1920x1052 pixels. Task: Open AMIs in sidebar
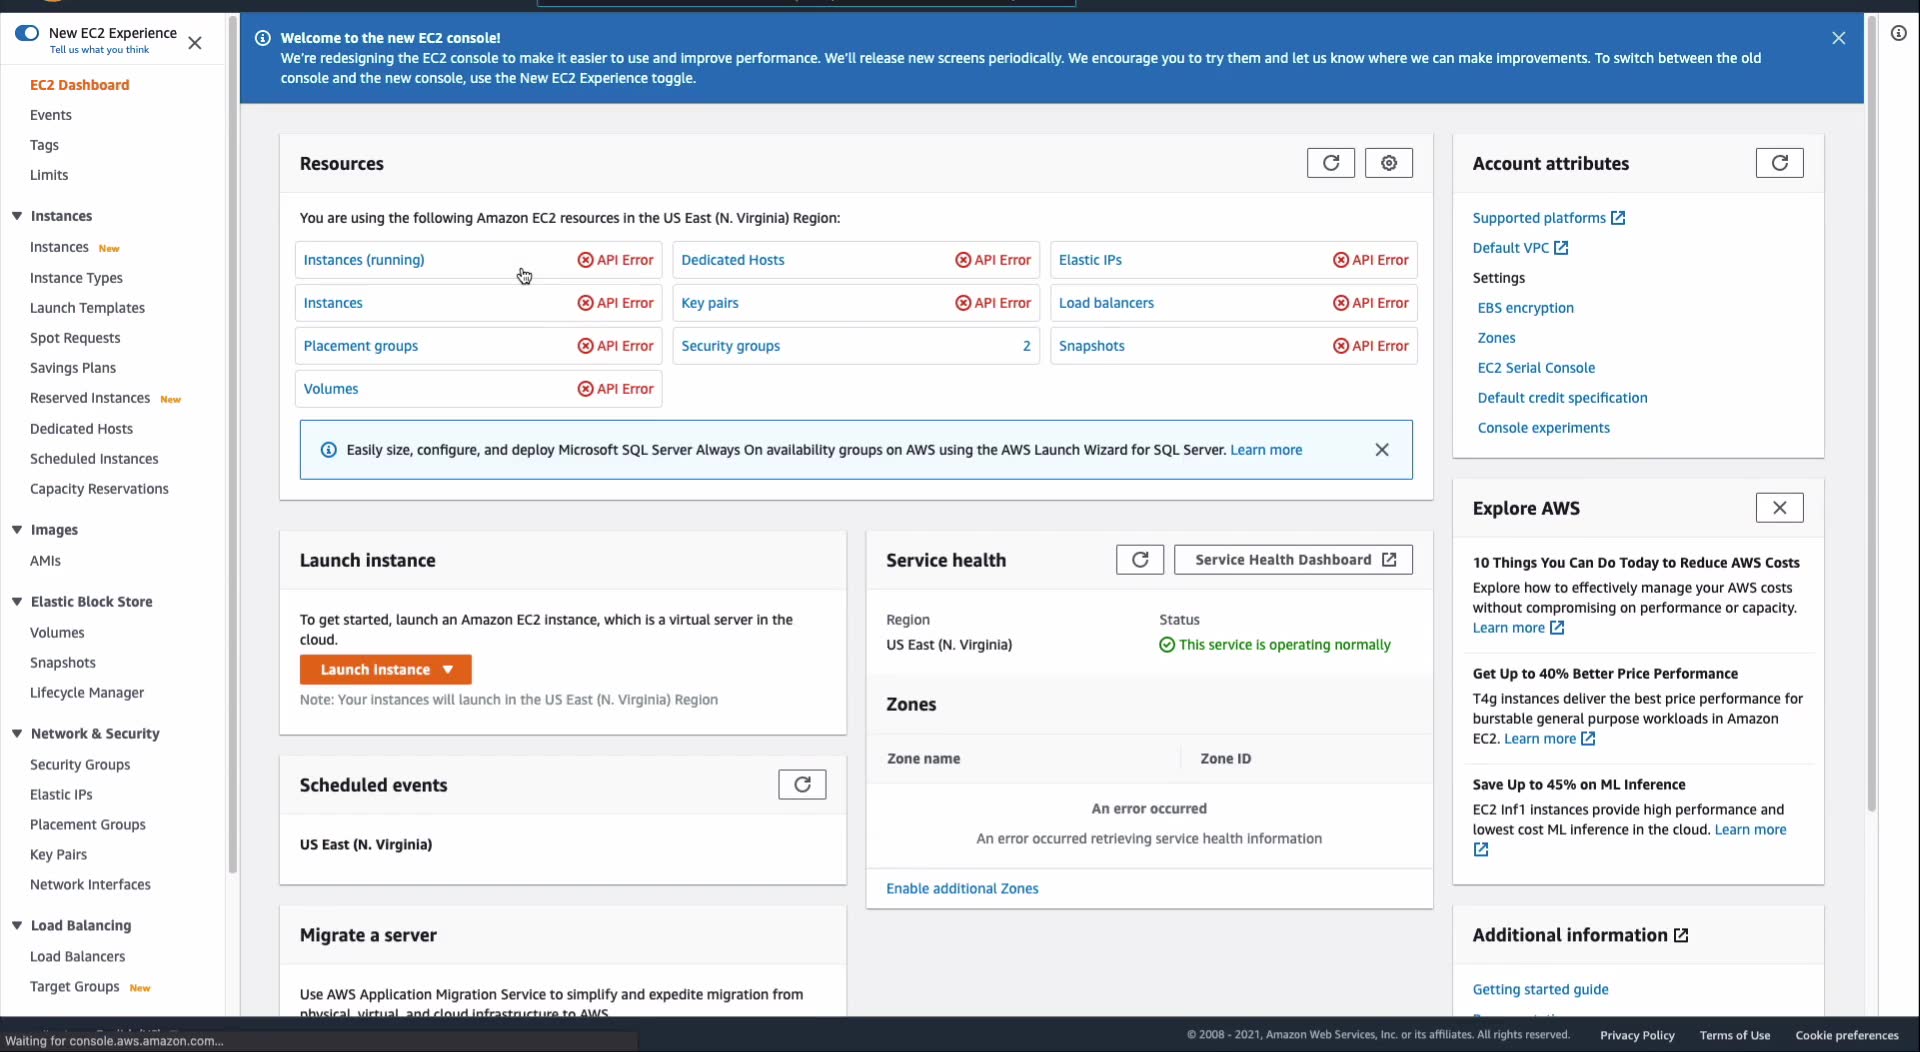[x=45, y=561]
